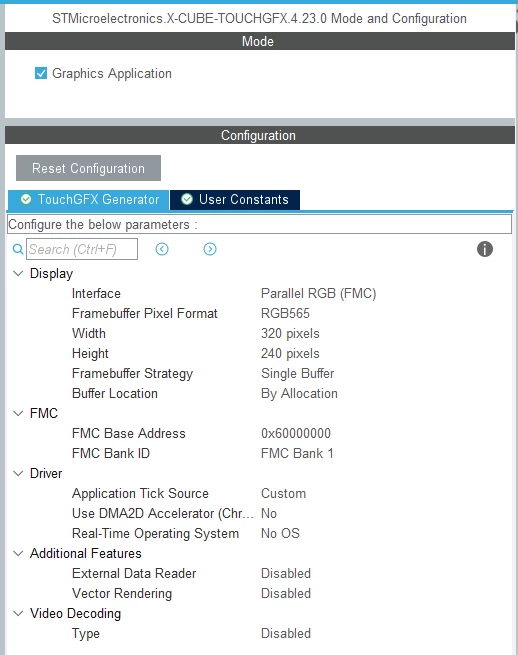The width and height of the screenshot is (518, 655).
Task: Switch to the TouchGFX Generator tab
Action: pyautogui.click(x=88, y=200)
